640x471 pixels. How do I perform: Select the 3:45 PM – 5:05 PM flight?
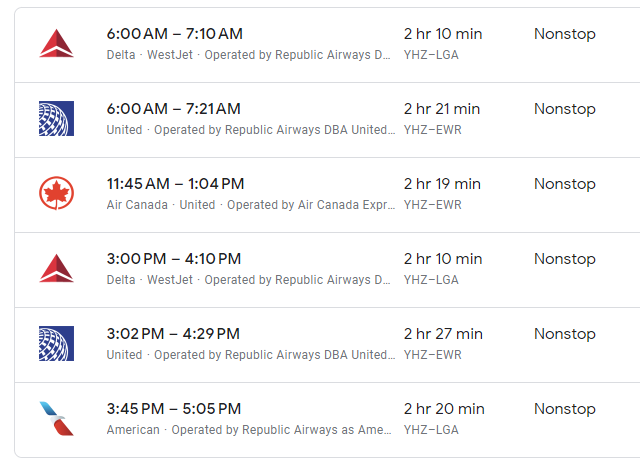(x=174, y=409)
